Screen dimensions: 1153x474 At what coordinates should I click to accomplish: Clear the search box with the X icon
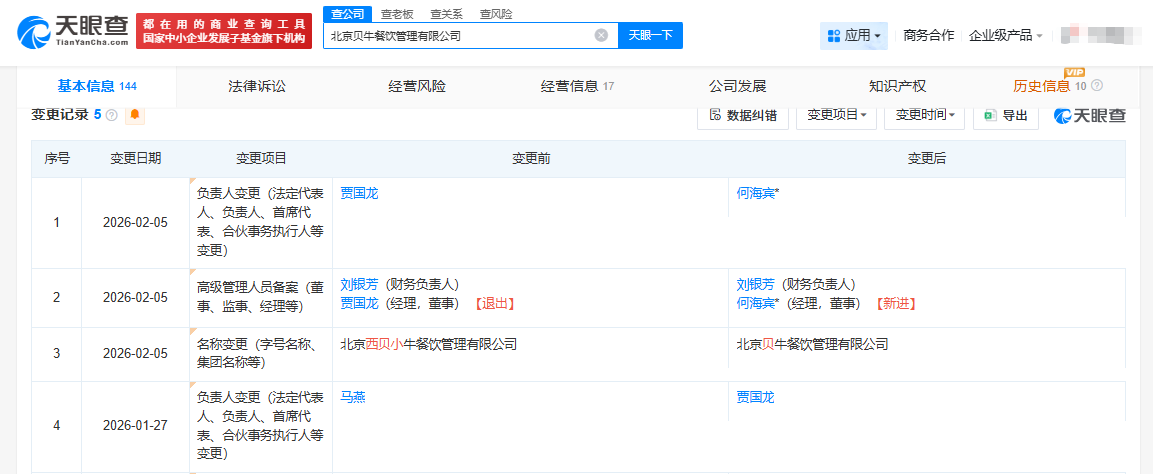click(601, 35)
